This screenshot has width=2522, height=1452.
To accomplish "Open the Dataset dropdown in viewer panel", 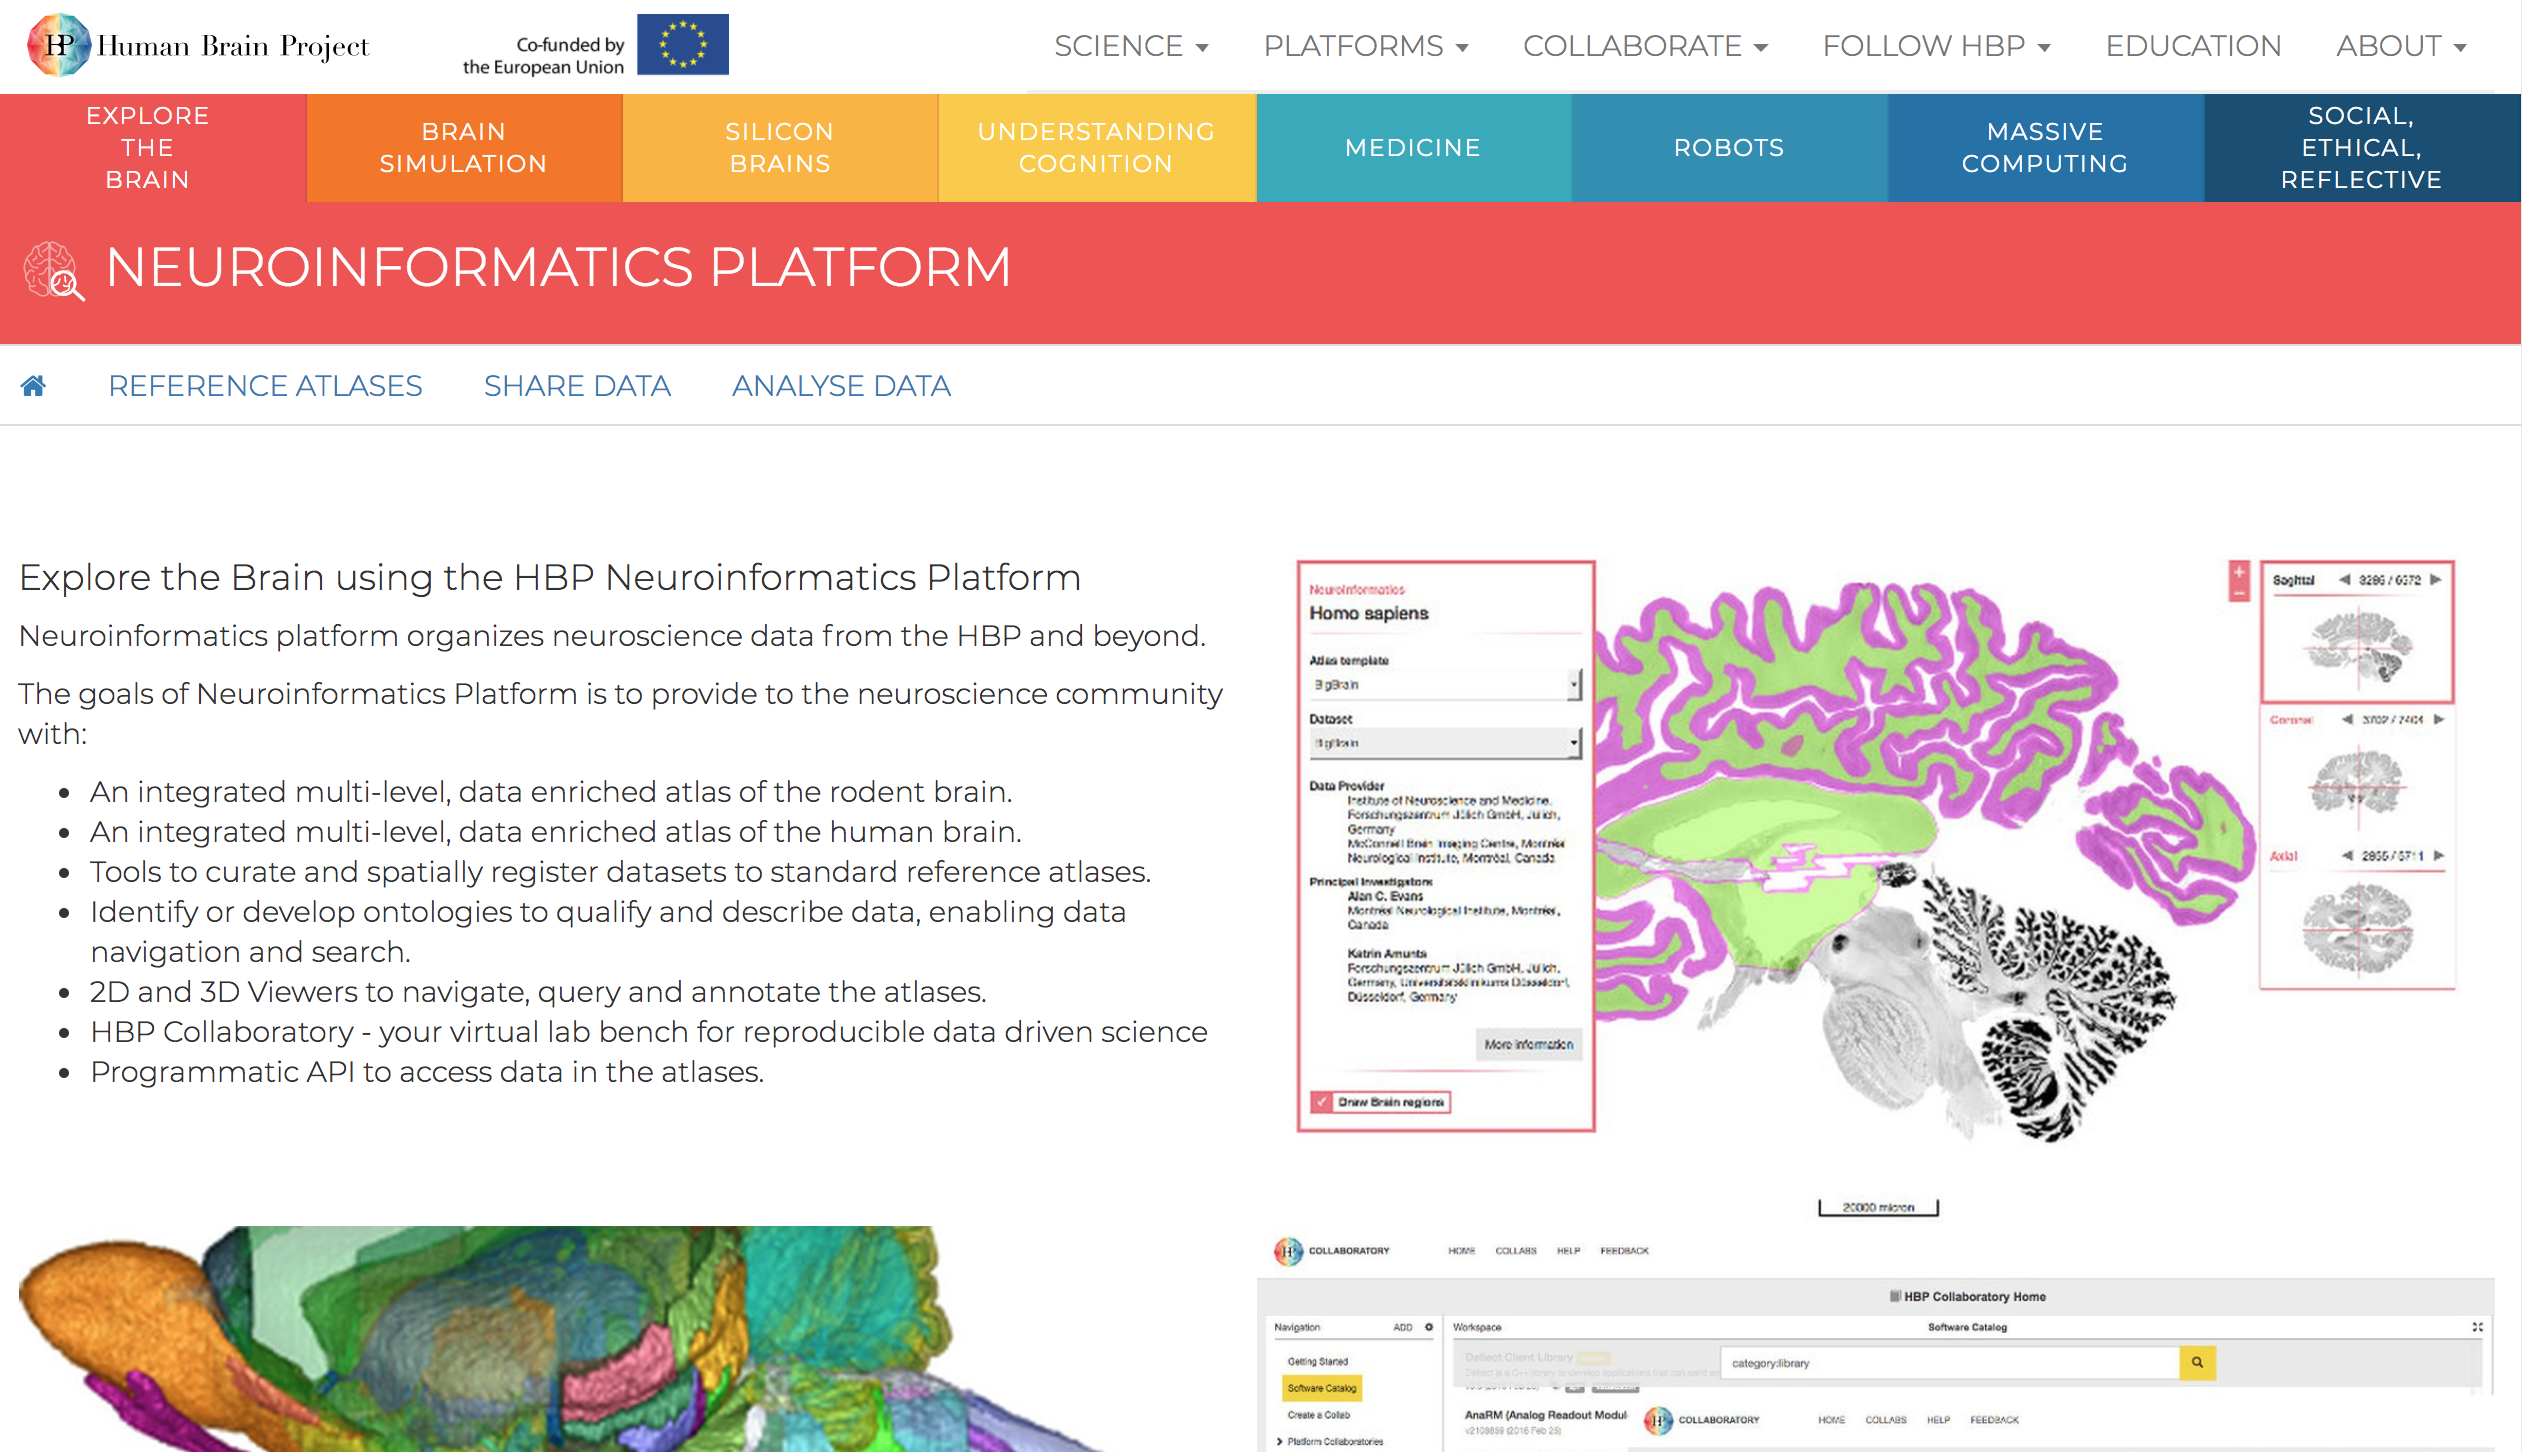I will coord(1445,743).
